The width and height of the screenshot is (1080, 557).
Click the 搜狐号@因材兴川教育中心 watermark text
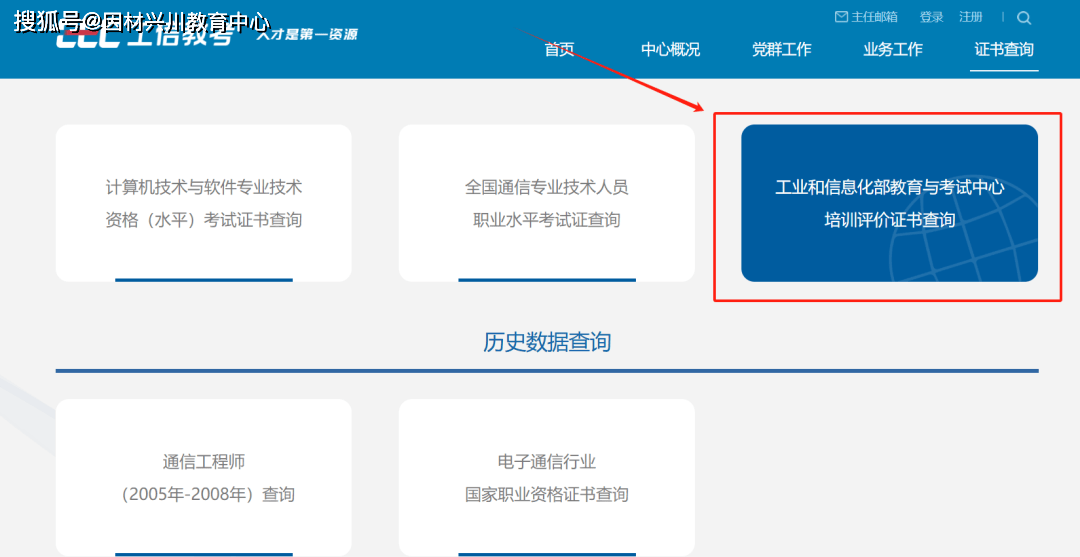142,21
